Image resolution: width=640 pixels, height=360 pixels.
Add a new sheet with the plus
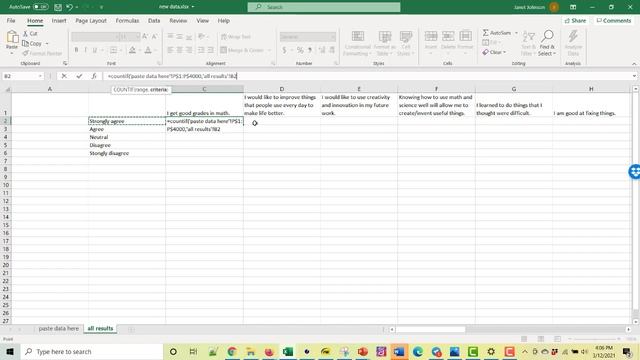[x=131, y=329]
